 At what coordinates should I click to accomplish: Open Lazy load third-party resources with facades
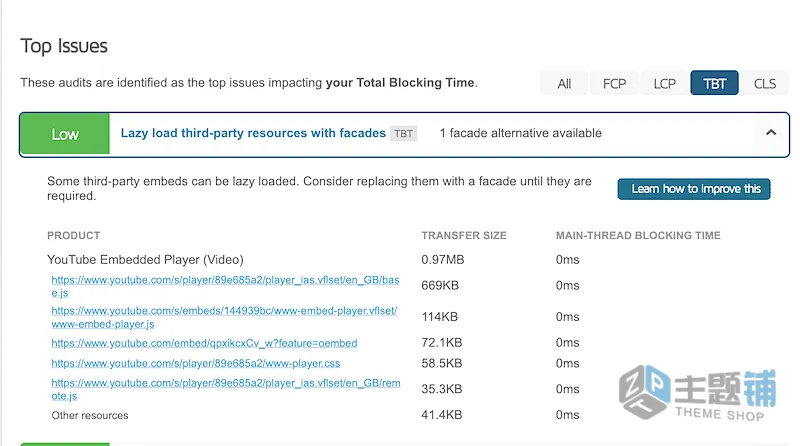click(253, 133)
